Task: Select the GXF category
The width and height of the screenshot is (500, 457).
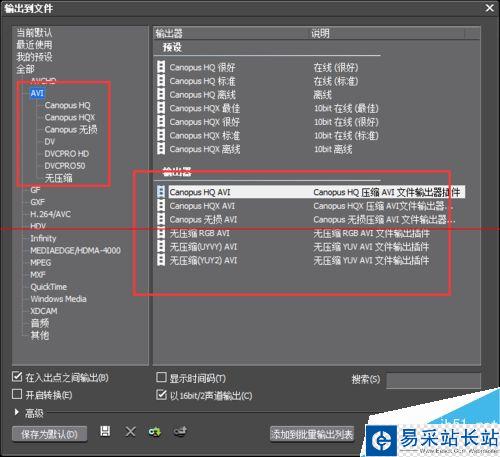Action: pyautogui.click(x=37, y=202)
